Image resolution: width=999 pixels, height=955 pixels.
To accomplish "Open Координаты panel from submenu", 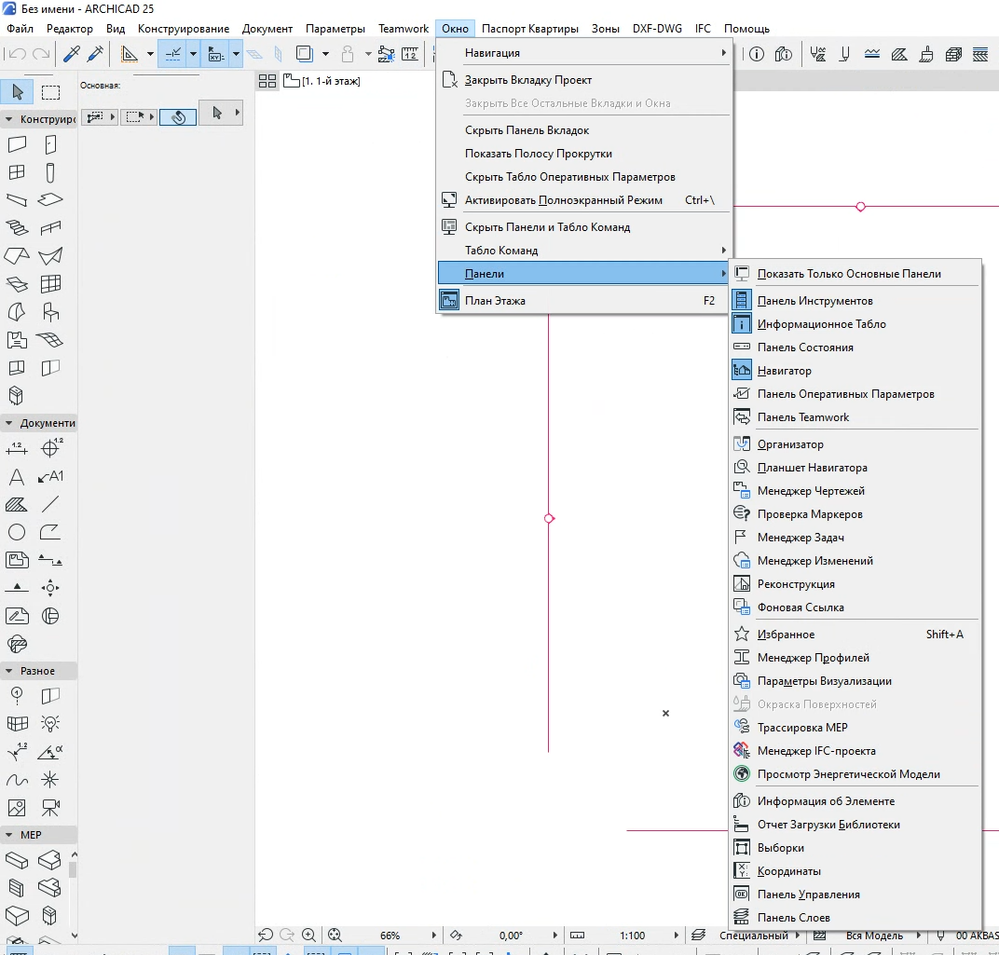I will pyautogui.click(x=788, y=871).
